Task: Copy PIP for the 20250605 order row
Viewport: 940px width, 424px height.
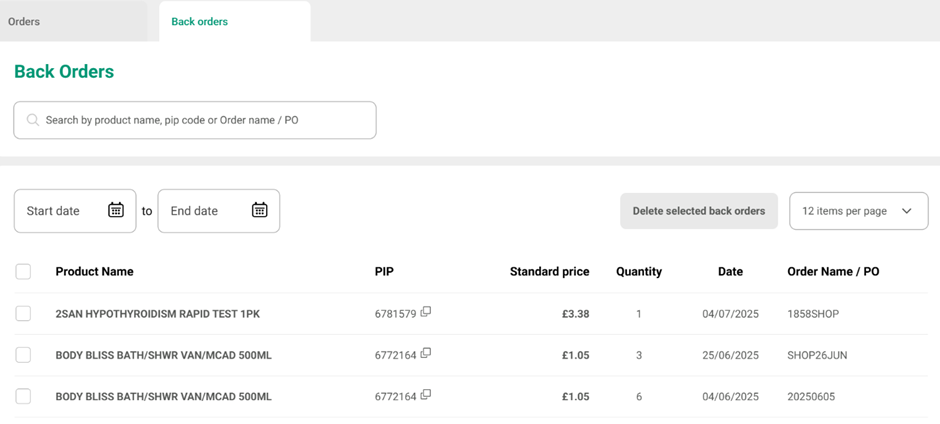Action: pyautogui.click(x=426, y=395)
